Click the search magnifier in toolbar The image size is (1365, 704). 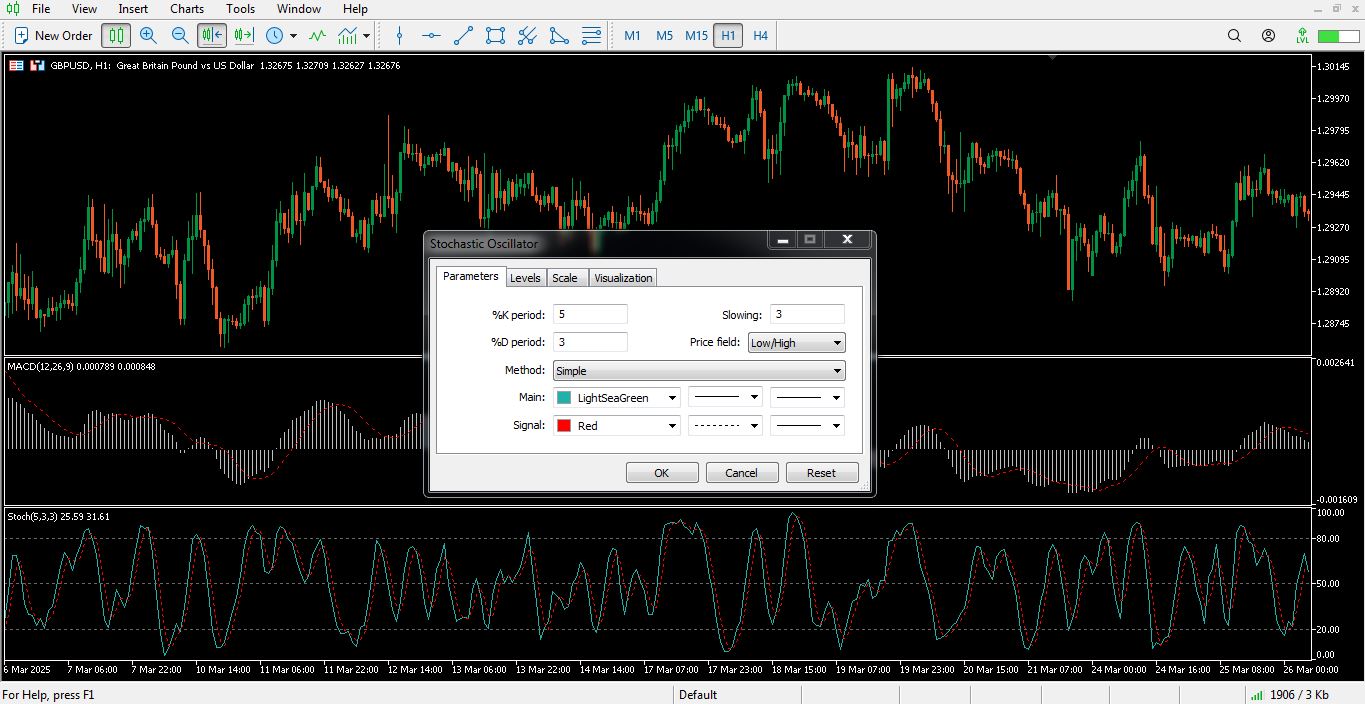(1234, 35)
